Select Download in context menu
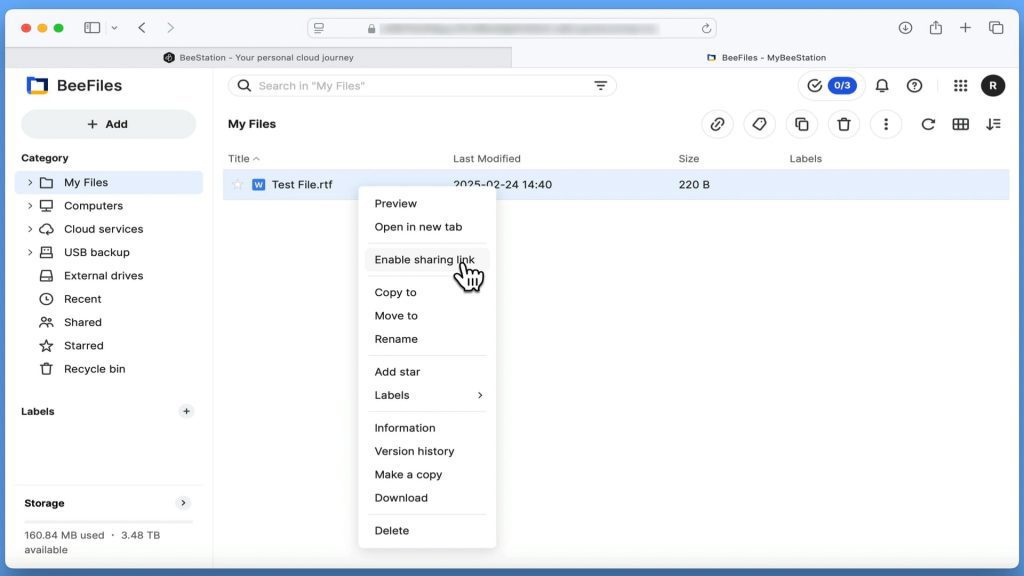The image size is (1024, 576). click(x=427, y=498)
